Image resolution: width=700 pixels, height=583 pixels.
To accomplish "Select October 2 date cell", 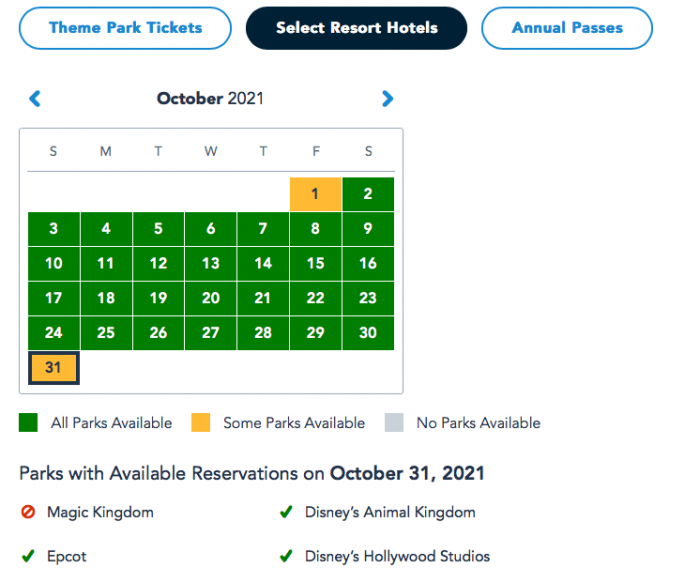I will (x=368, y=194).
